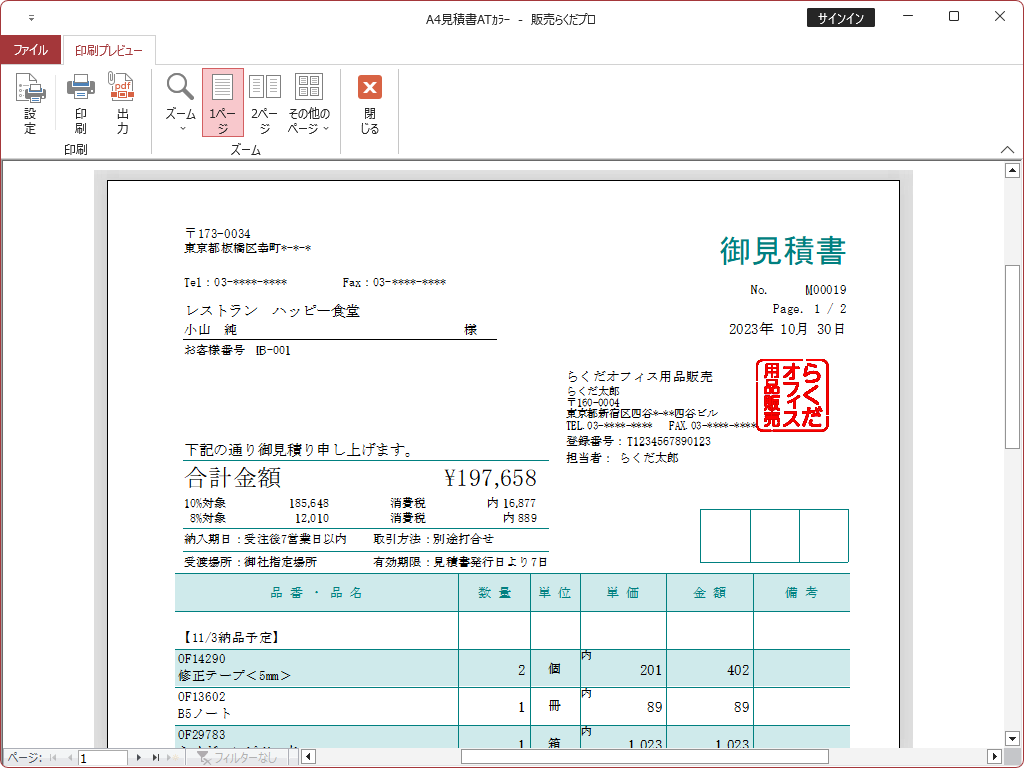Click the red company stamp seal

[x=792, y=395]
